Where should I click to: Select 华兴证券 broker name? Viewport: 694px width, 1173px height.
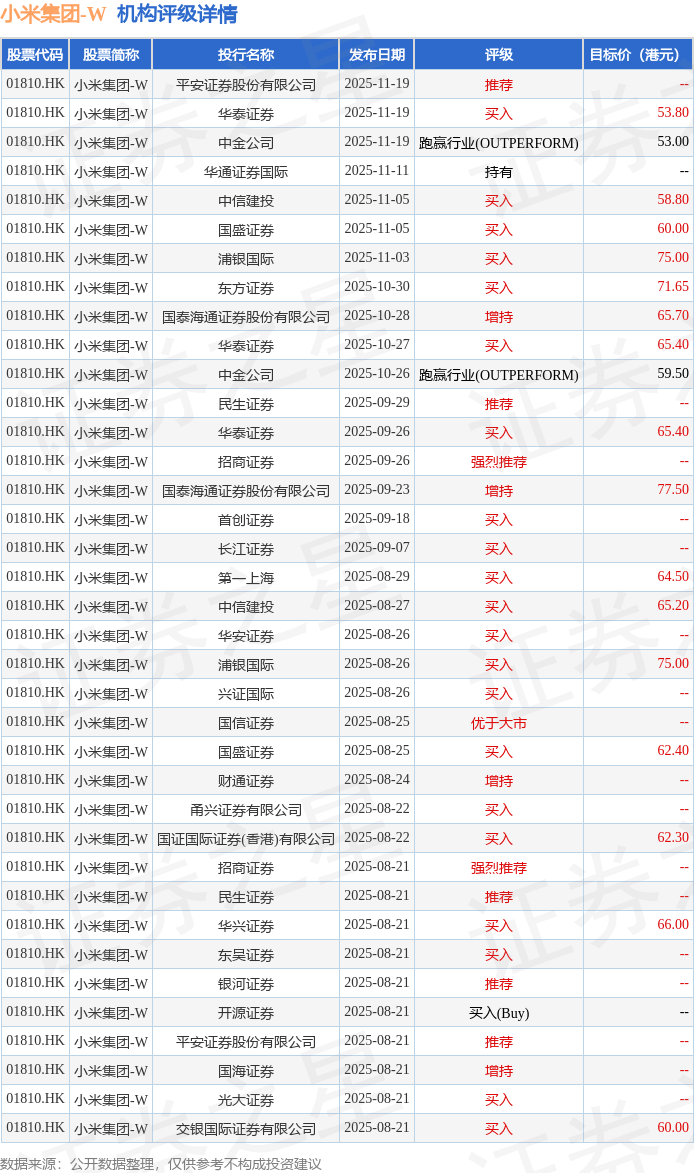pos(245,925)
